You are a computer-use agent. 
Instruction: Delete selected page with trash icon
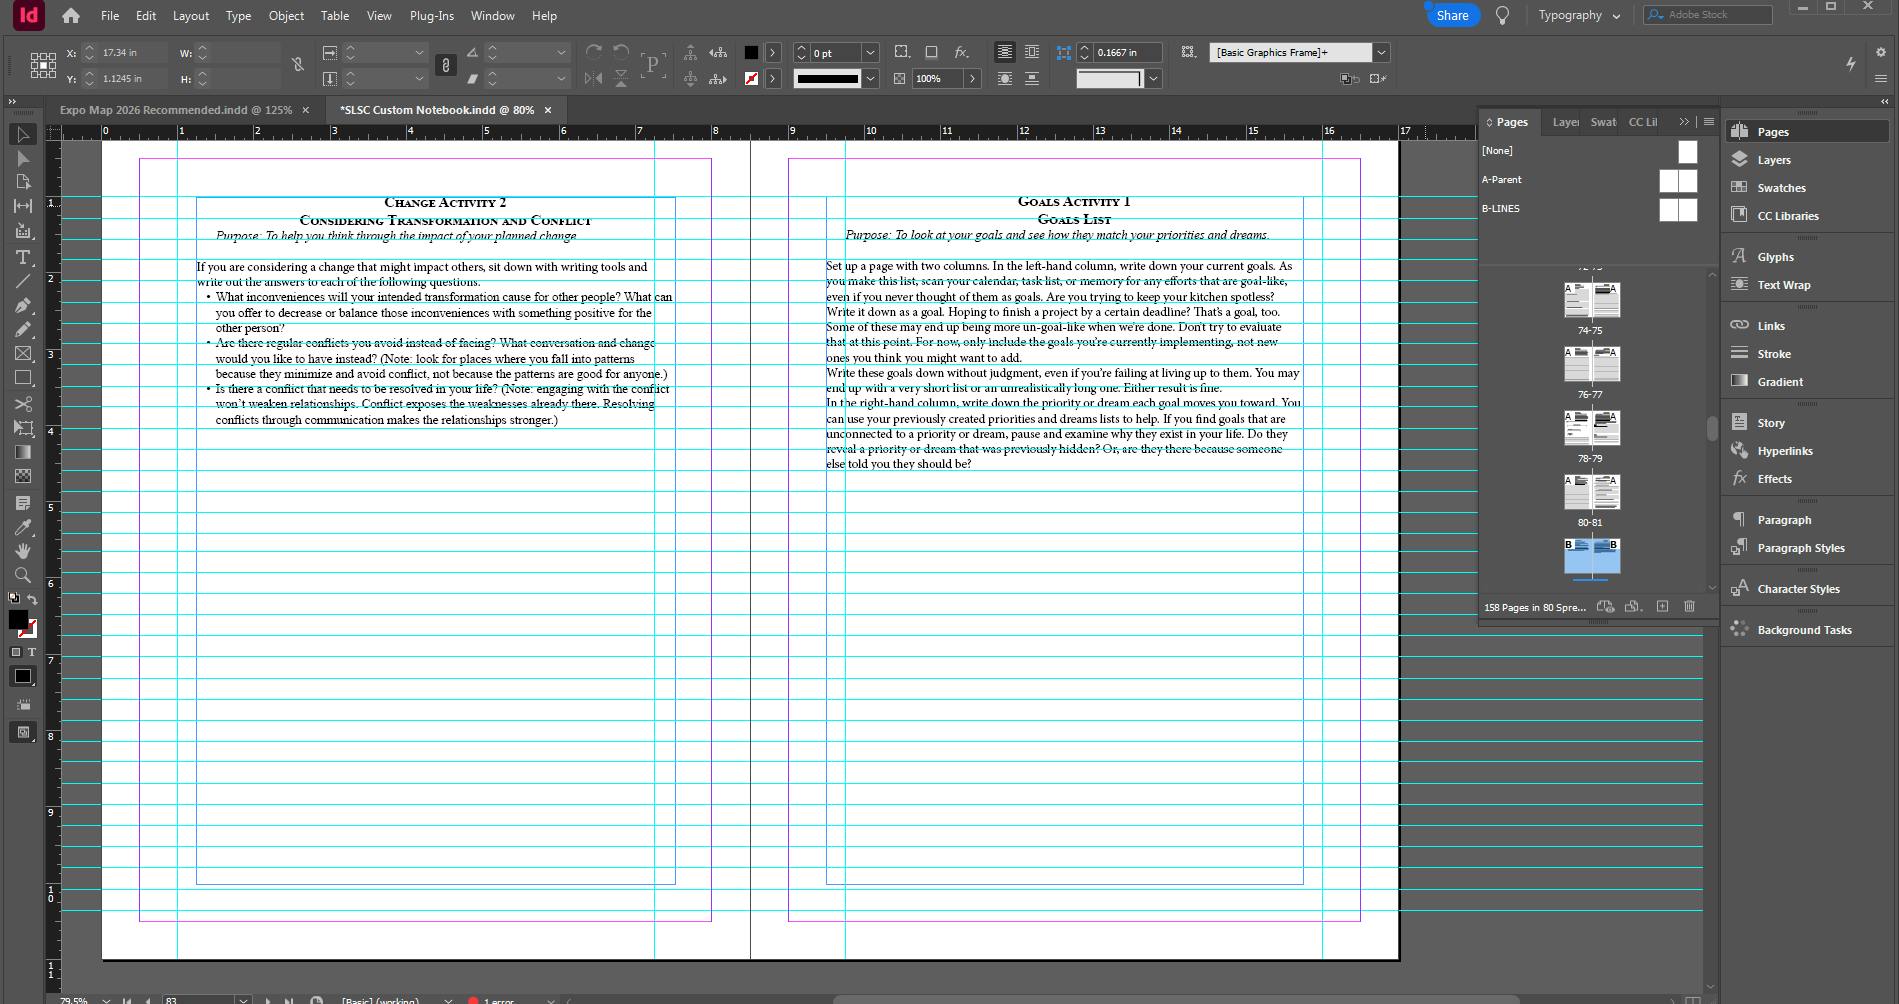pos(1689,606)
